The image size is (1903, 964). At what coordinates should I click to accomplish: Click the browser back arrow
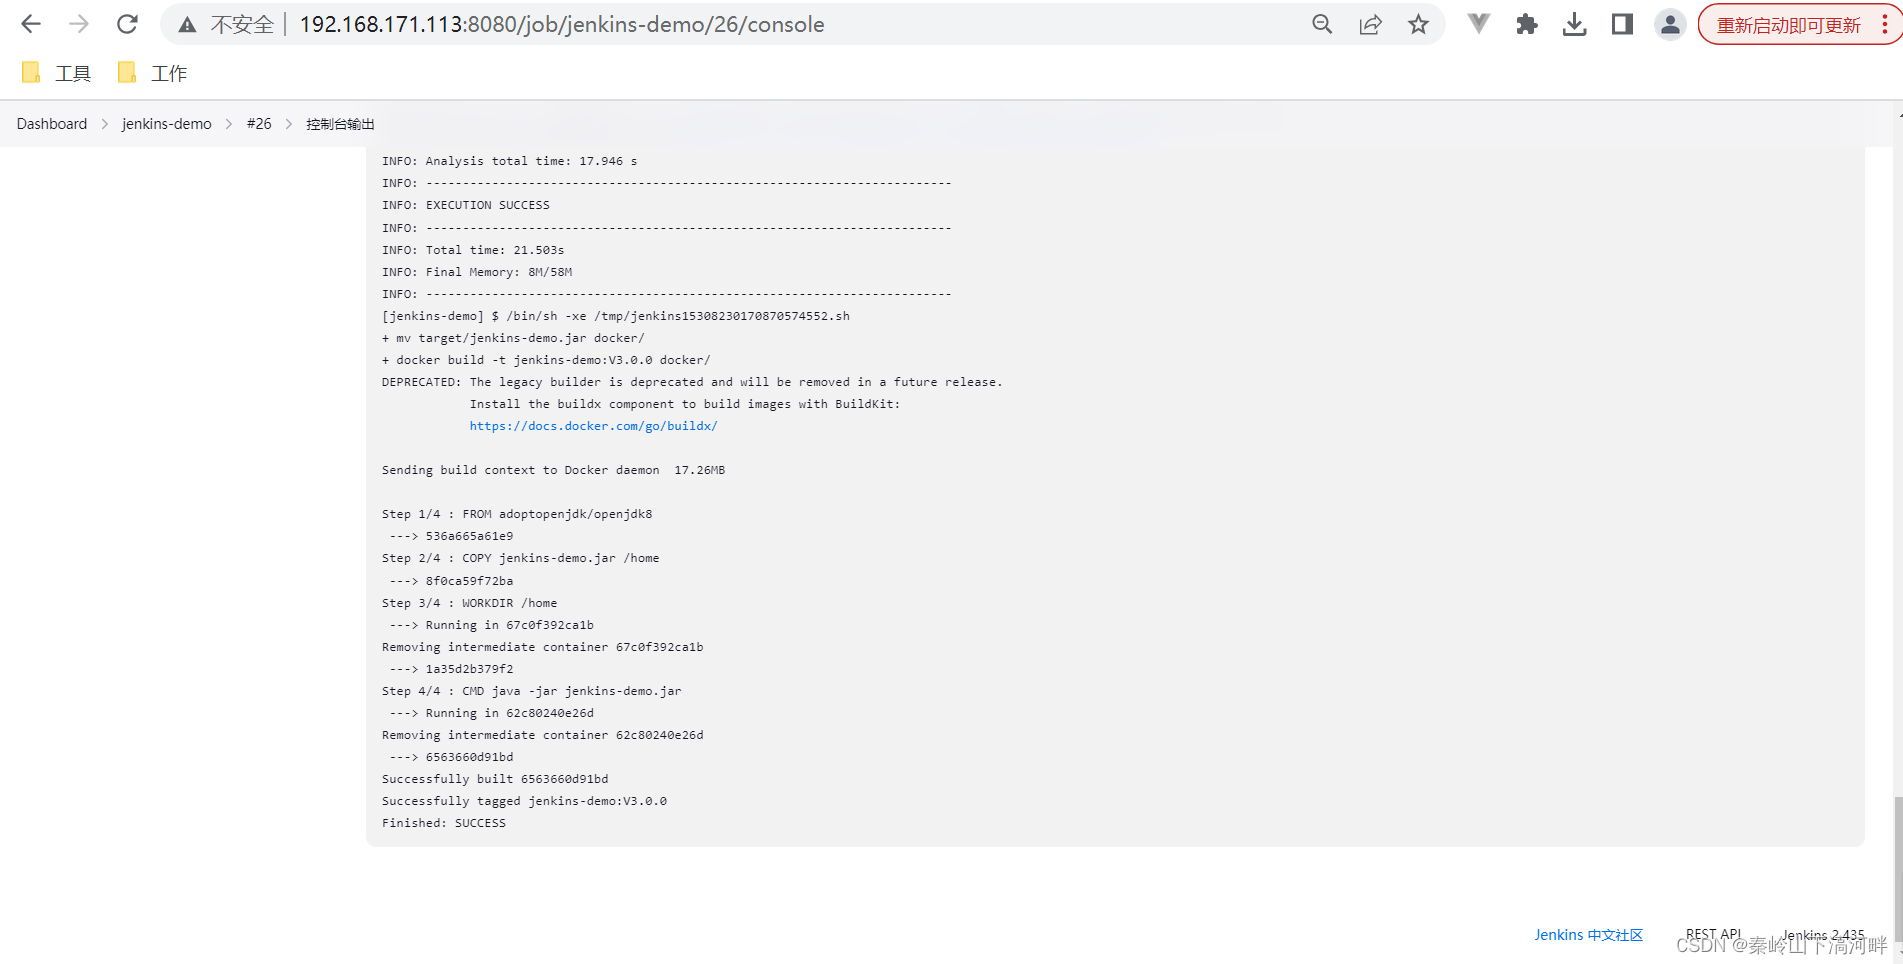pos(30,24)
